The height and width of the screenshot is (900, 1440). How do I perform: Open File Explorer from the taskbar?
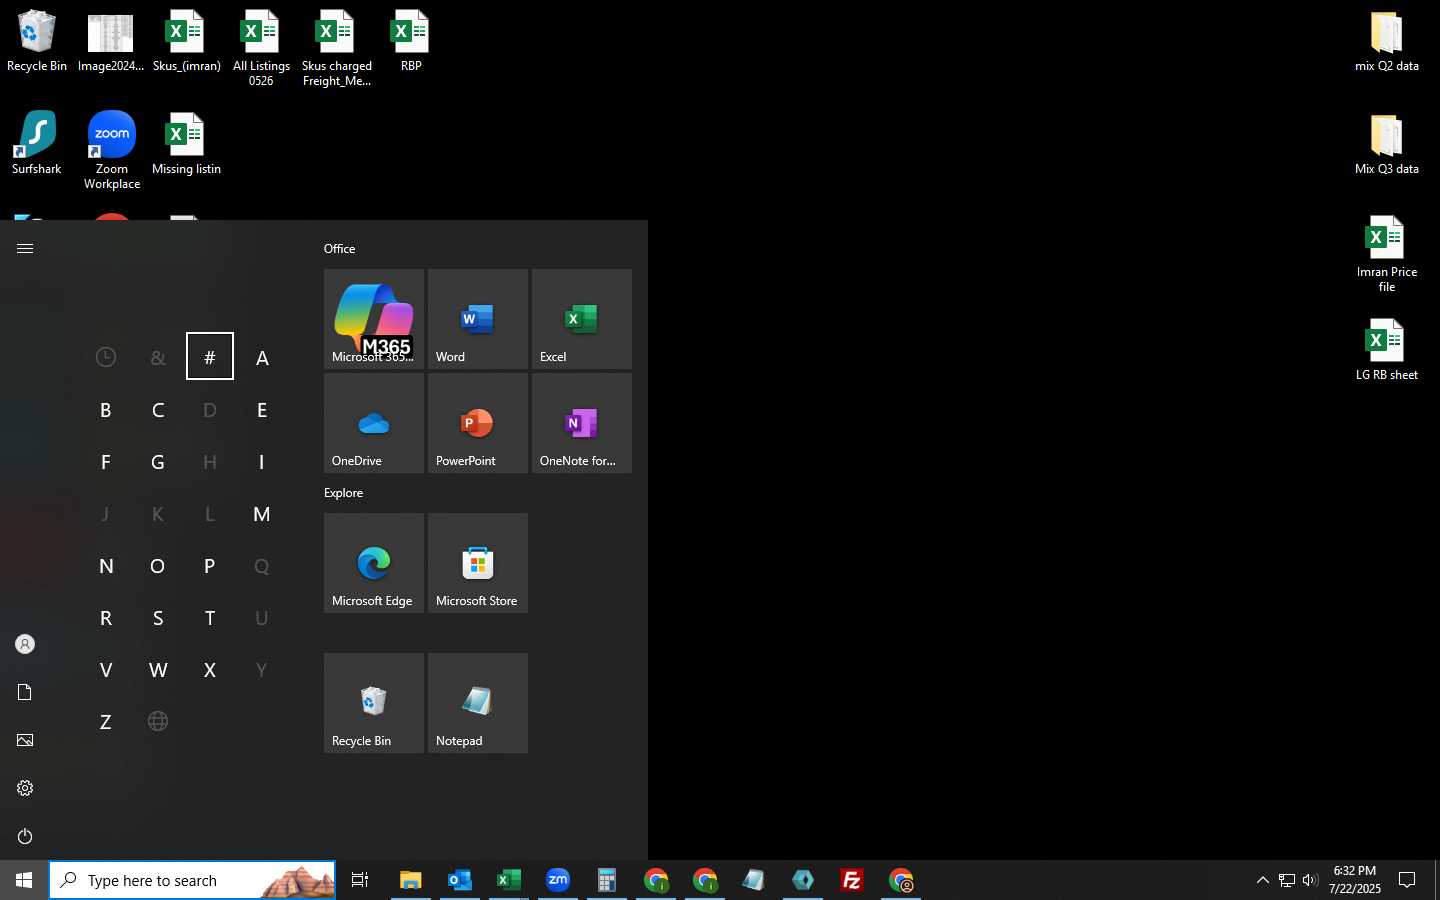411,880
